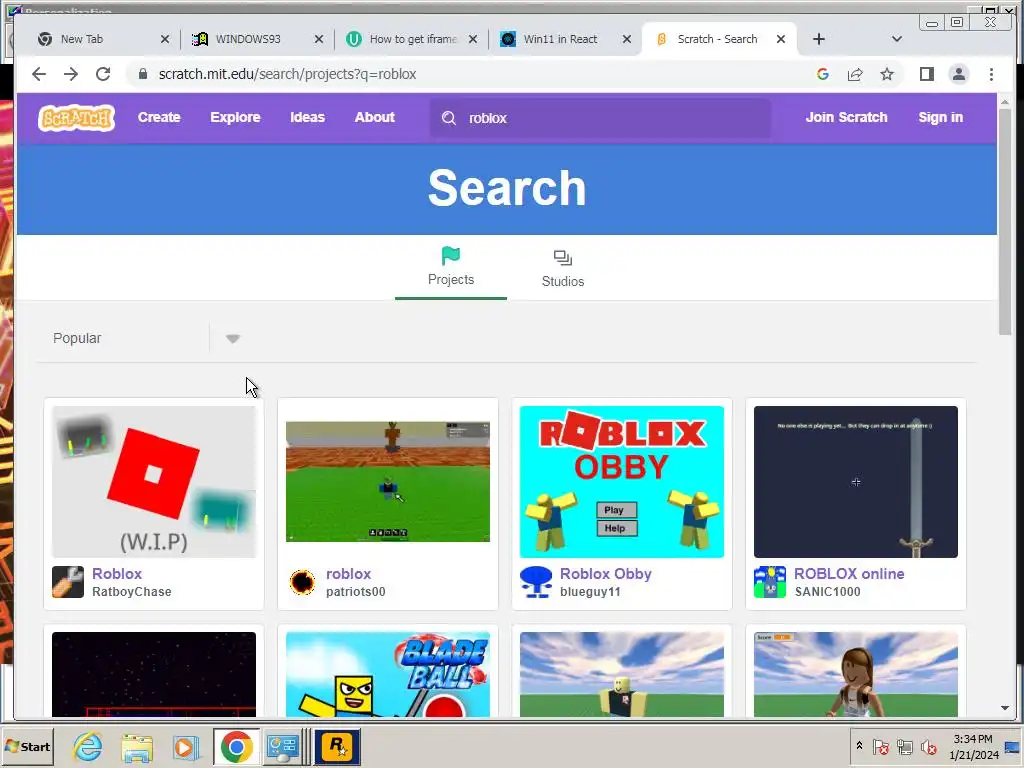This screenshot has width=1024, height=768.
Task: Open the About menu link
Action: [375, 118]
